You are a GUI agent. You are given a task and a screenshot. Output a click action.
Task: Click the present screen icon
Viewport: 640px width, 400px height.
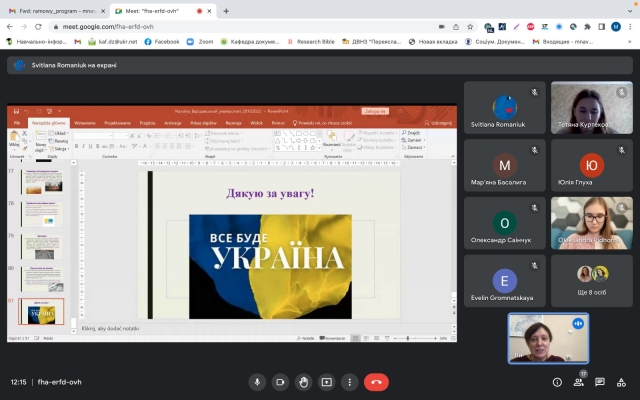tap(326, 382)
